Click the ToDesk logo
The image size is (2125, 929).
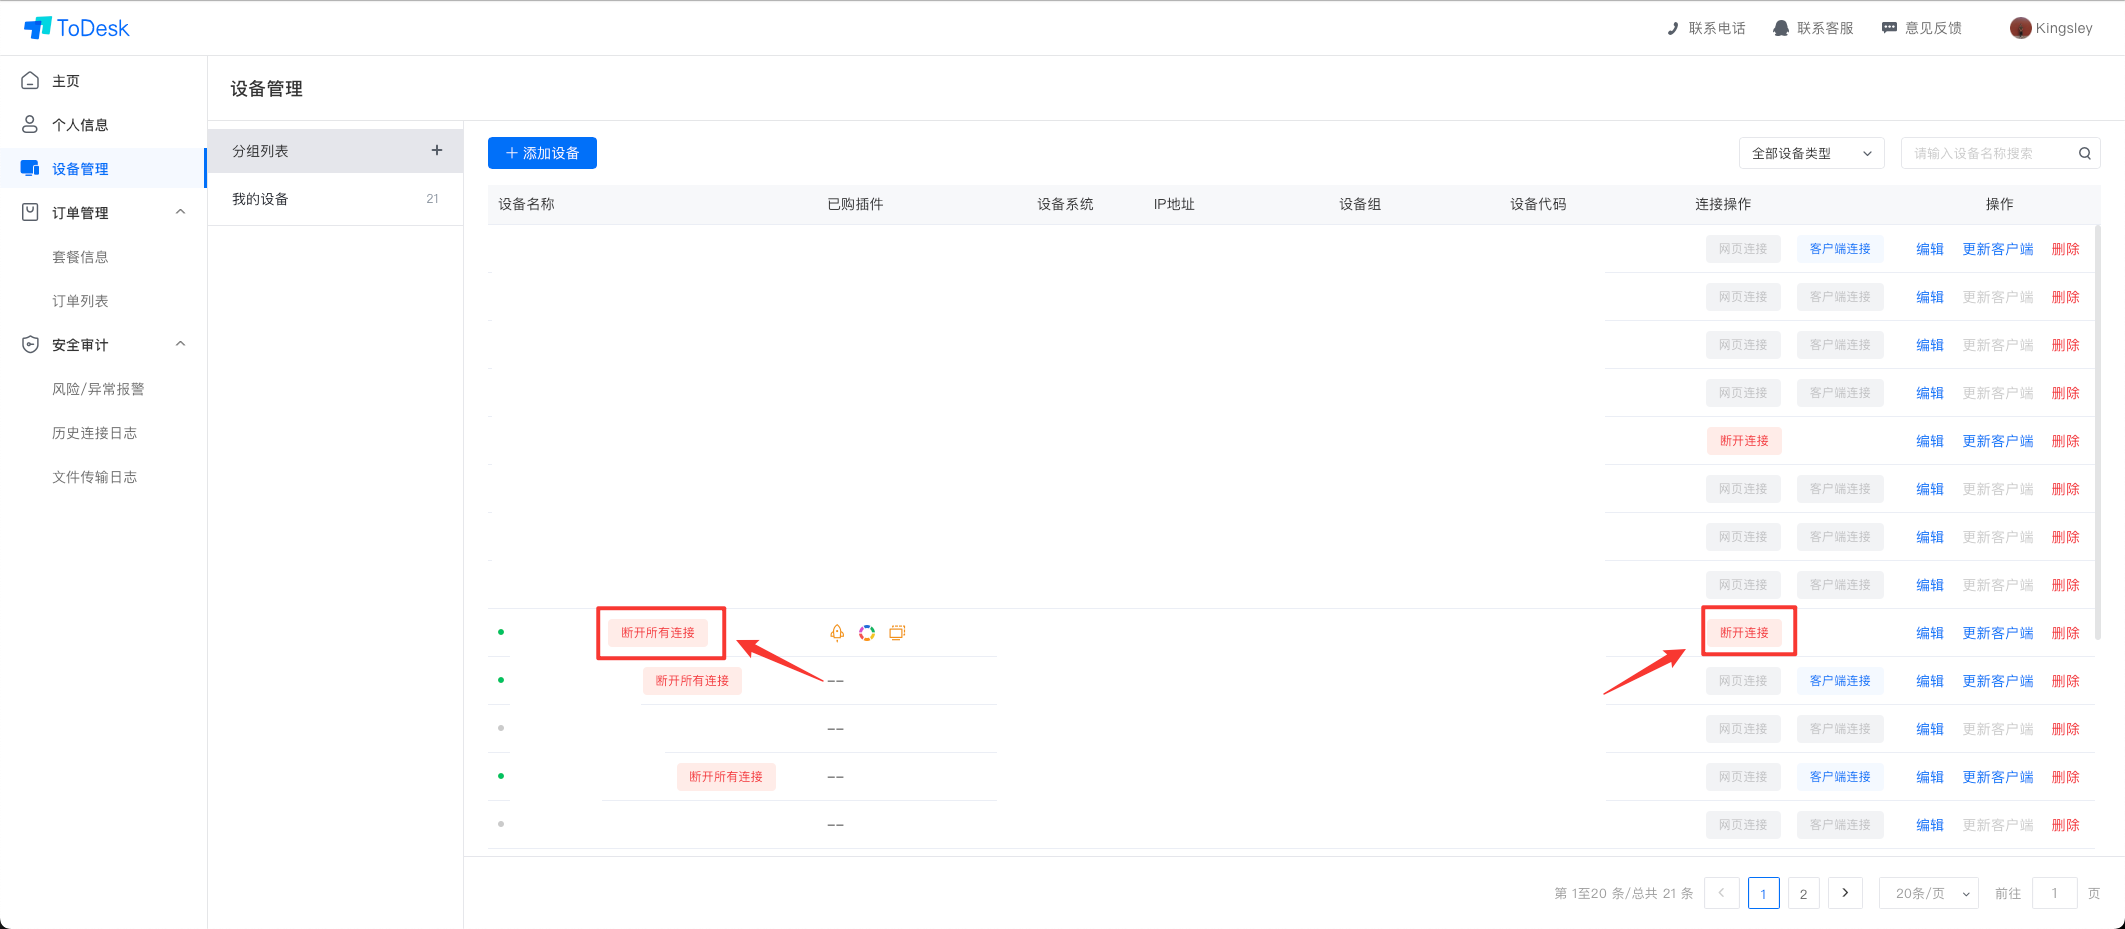point(77,28)
